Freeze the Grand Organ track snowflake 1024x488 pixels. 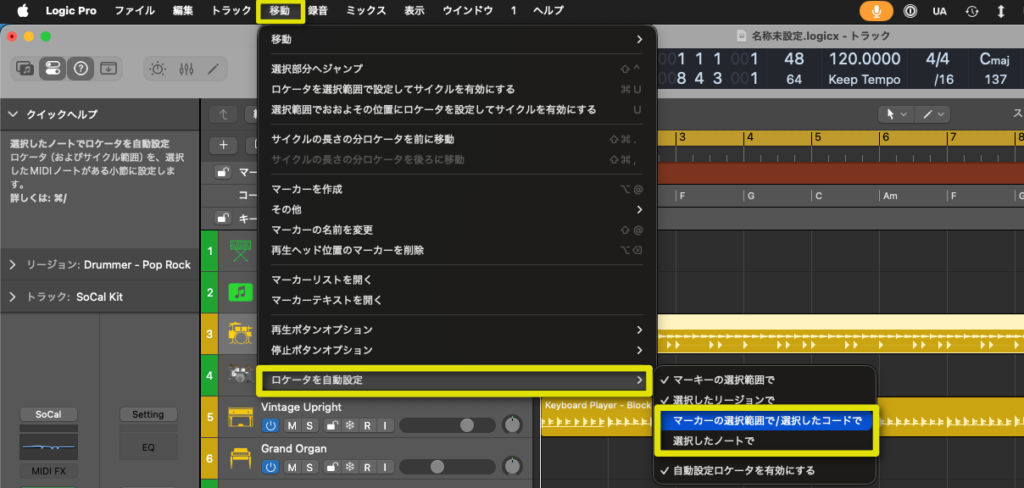349,467
